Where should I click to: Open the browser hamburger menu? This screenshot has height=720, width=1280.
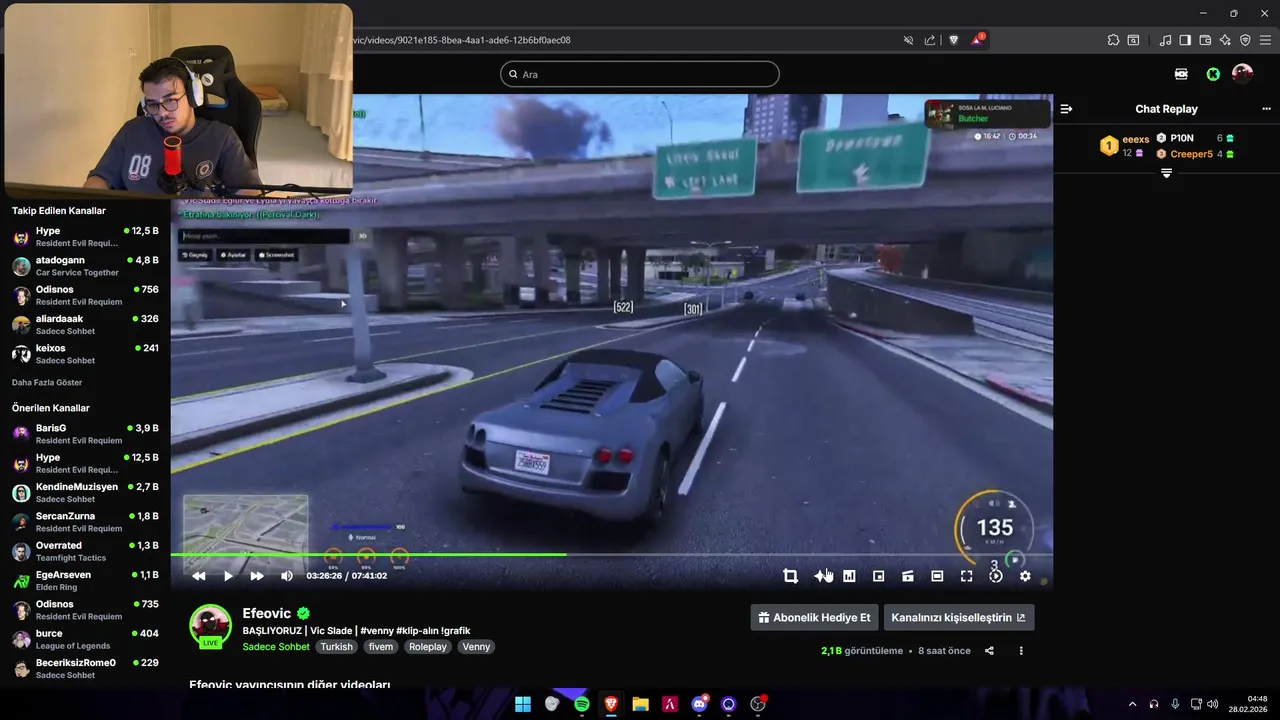[x=1265, y=40]
